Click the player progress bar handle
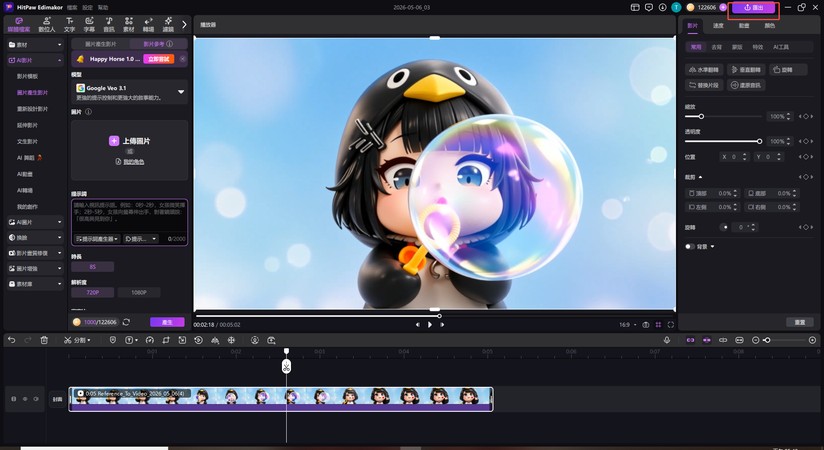This screenshot has width=824, height=450. coord(439,316)
